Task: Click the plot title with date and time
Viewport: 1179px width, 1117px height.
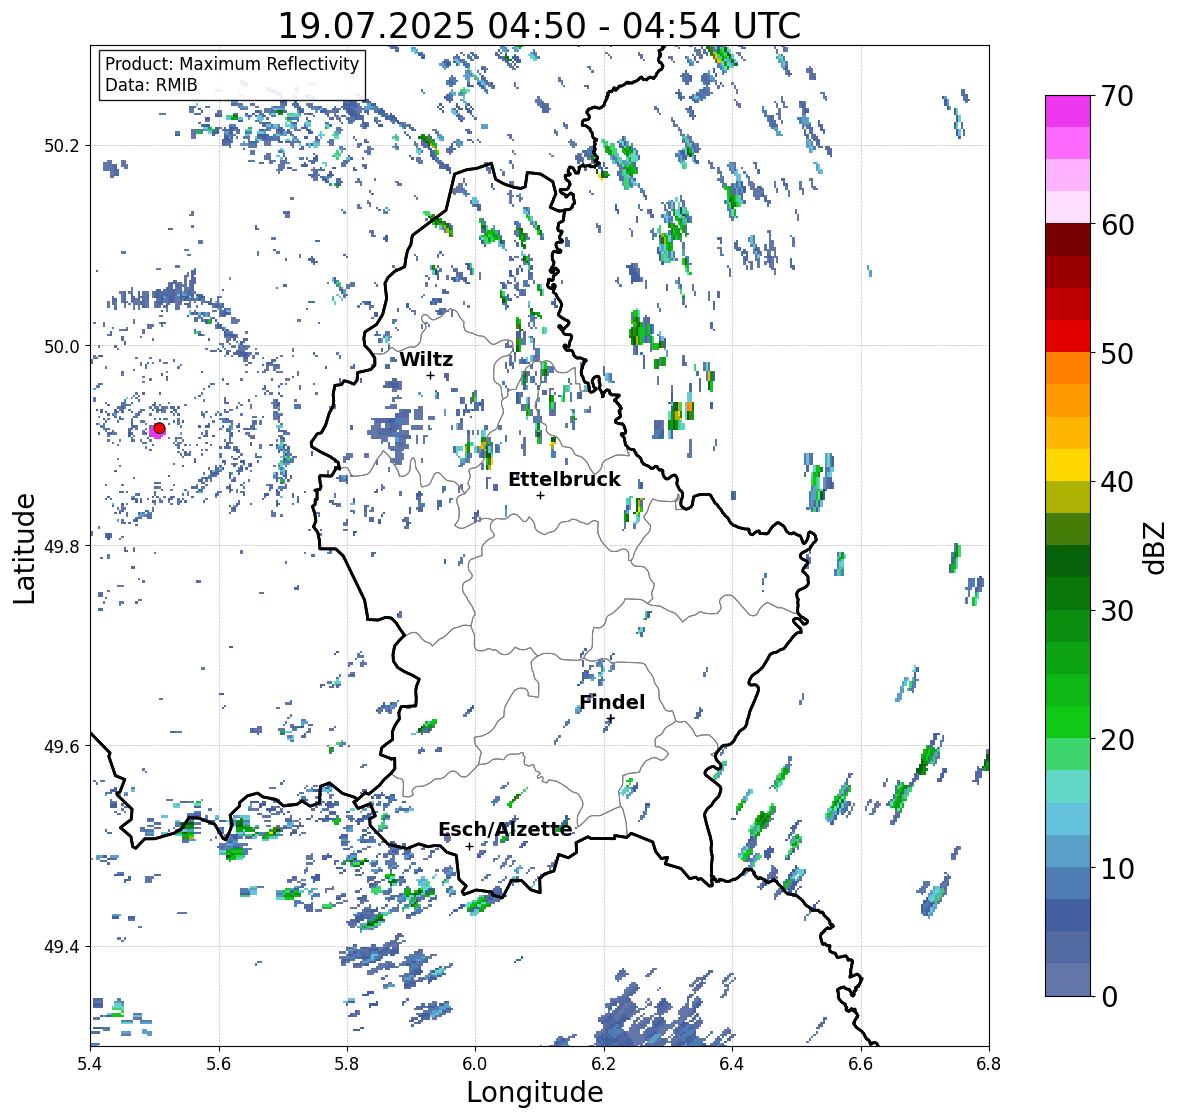Action: 539,26
